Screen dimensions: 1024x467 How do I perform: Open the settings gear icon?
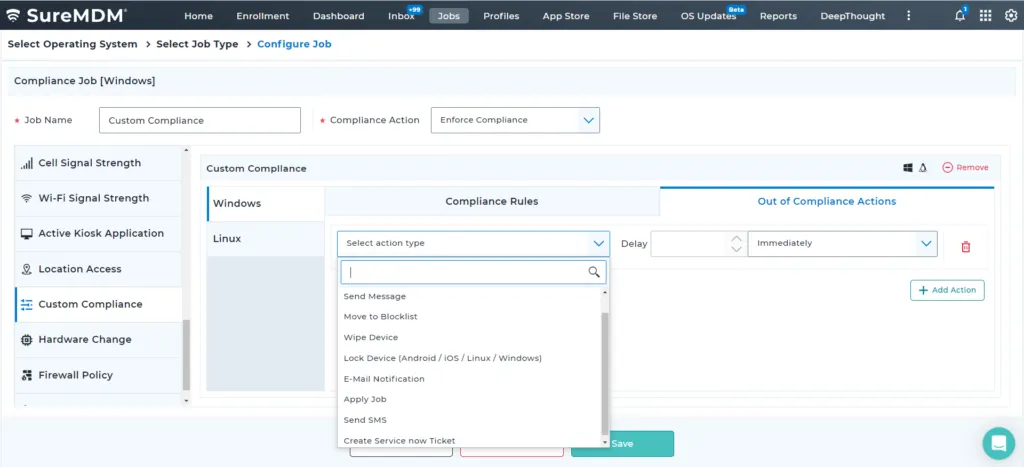1010,16
